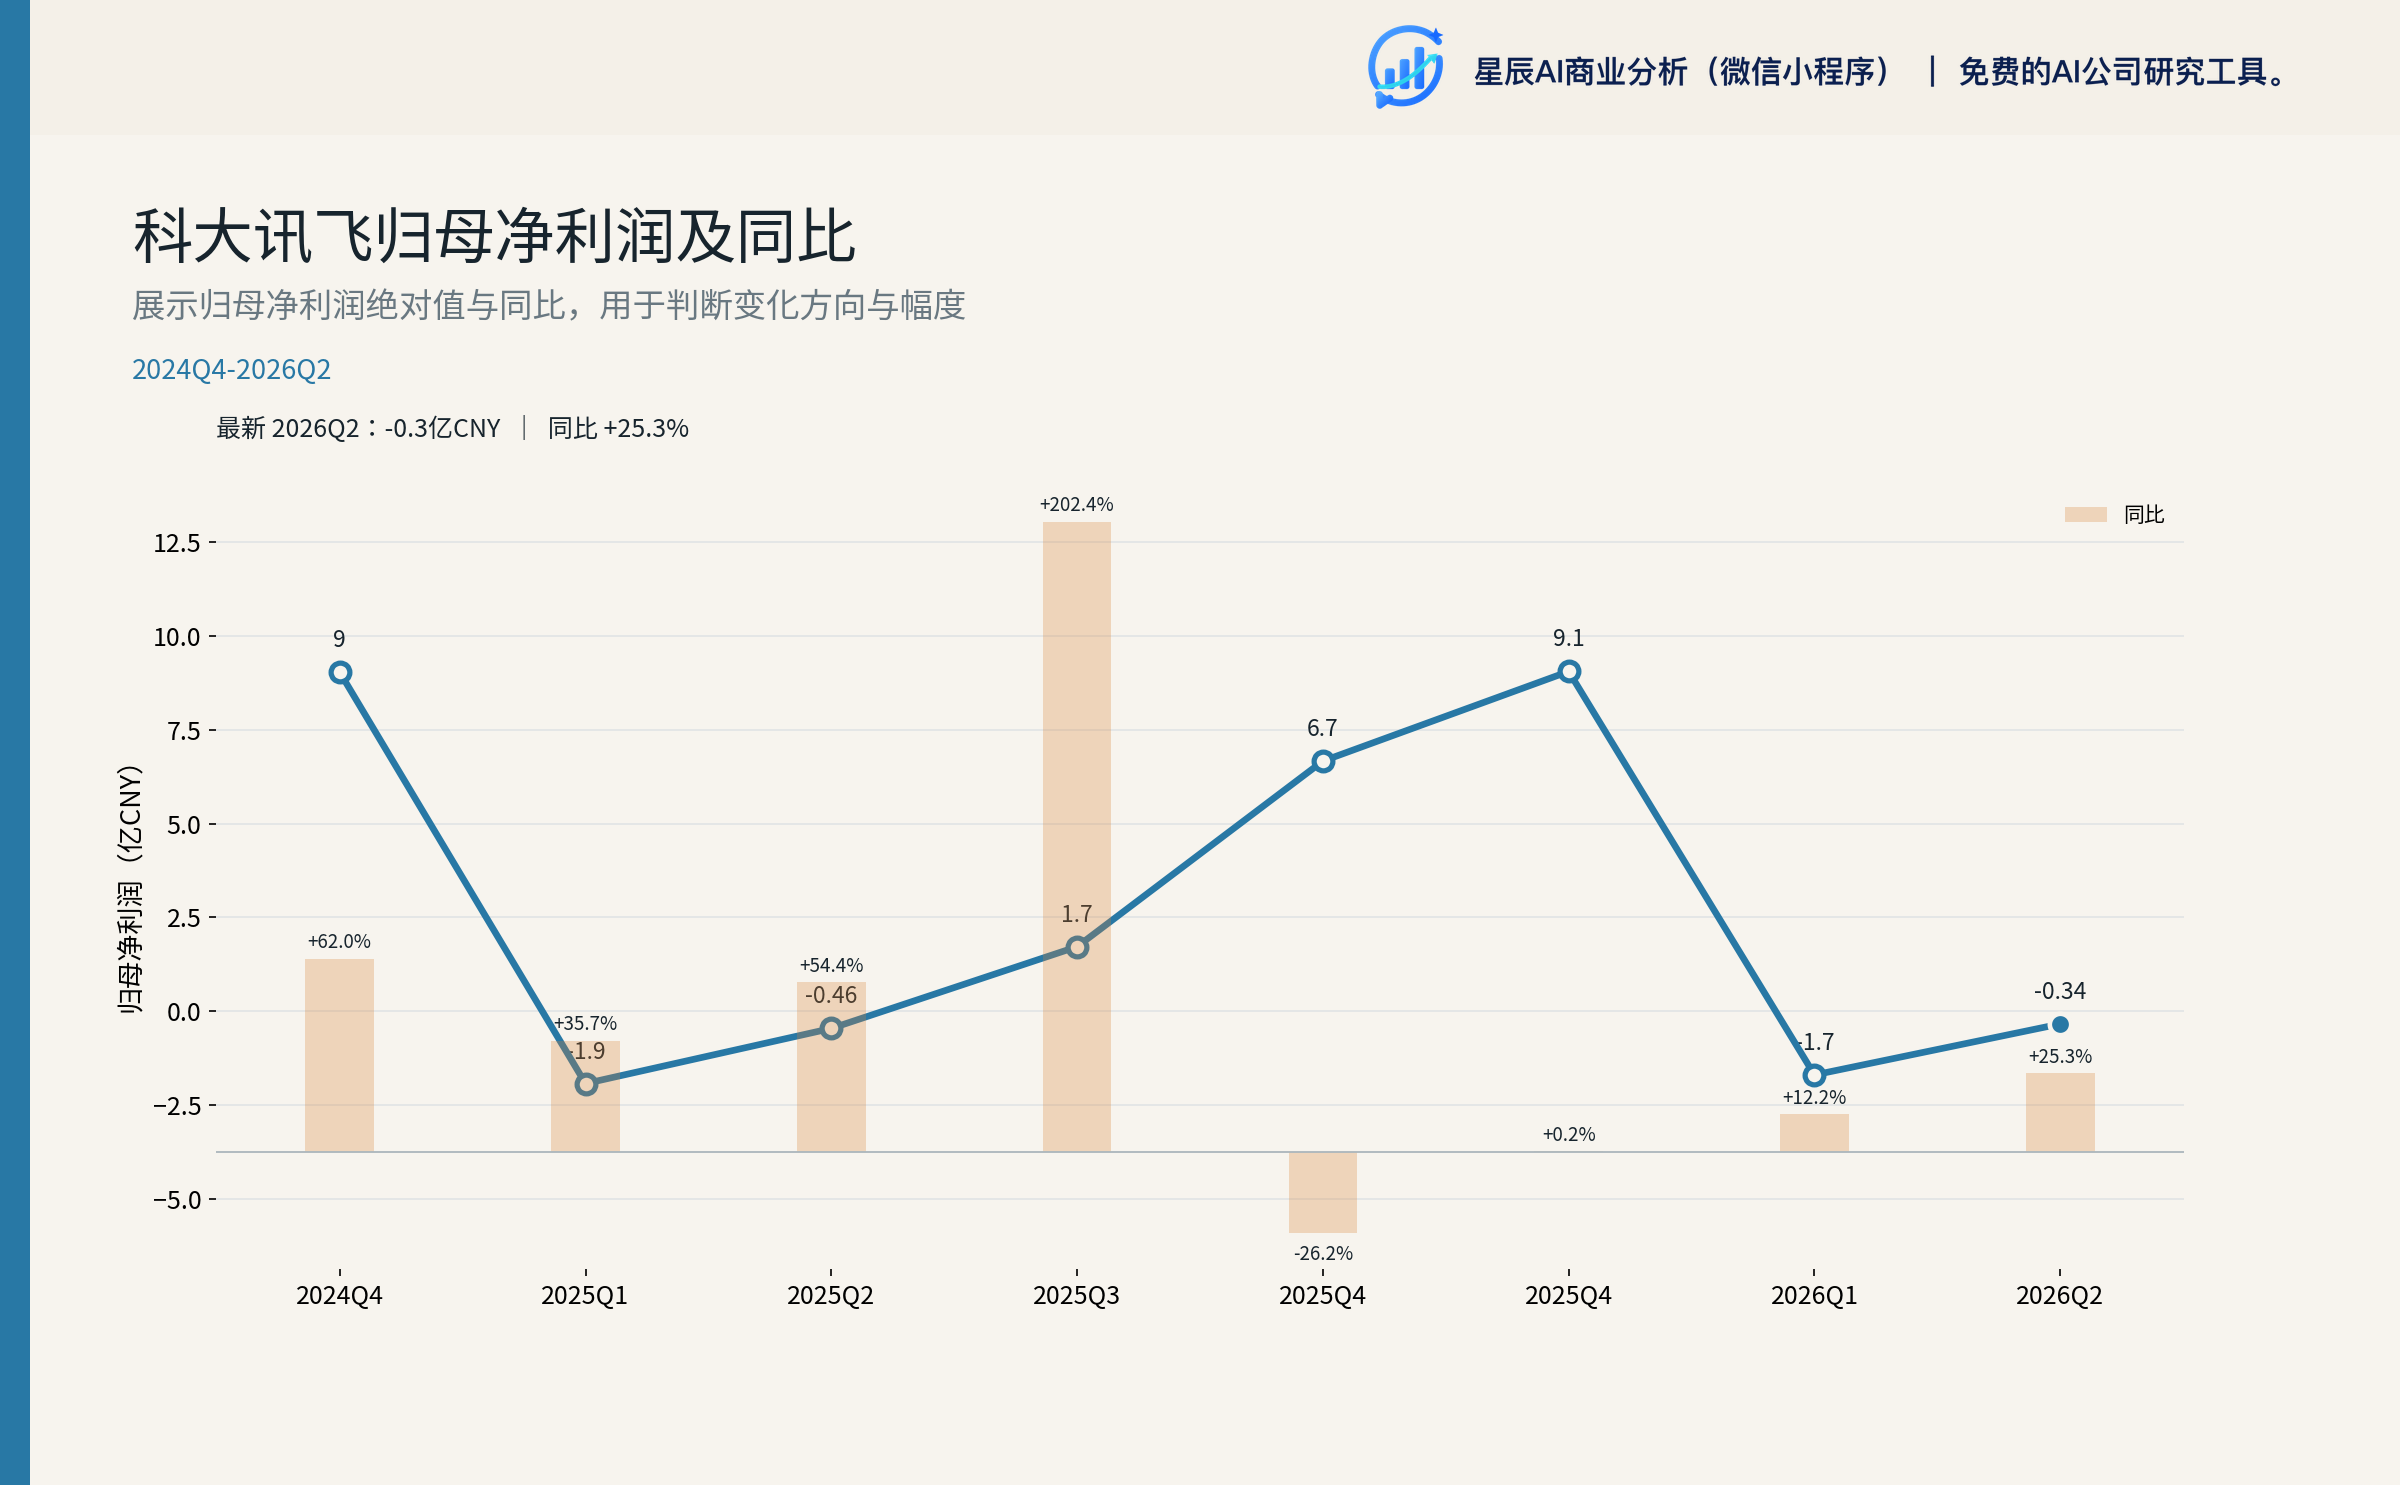Click the x-axis label 2025Q1

point(585,1296)
